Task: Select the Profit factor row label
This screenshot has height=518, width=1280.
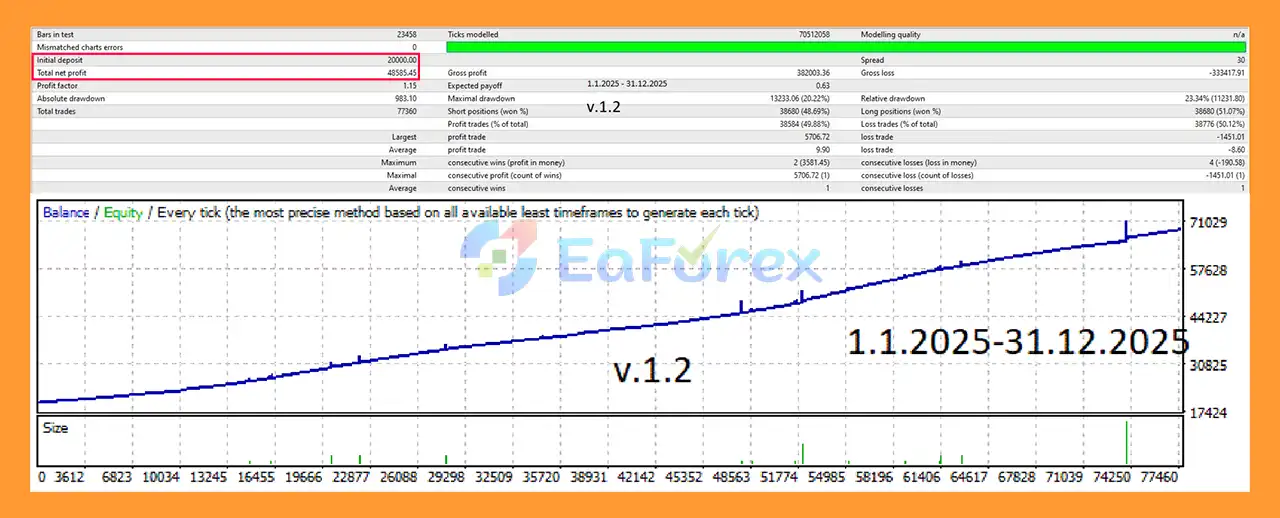Action: coord(57,86)
